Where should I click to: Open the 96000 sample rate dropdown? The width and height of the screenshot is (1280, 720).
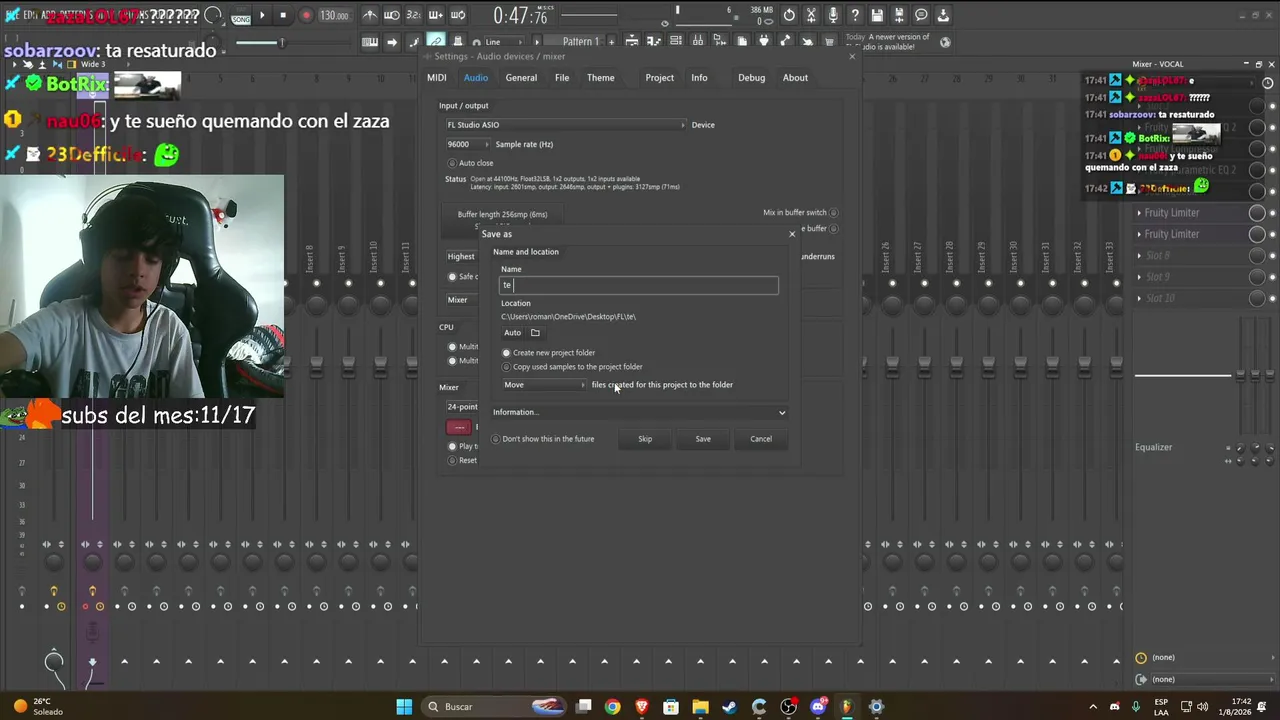(x=467, y=144)
